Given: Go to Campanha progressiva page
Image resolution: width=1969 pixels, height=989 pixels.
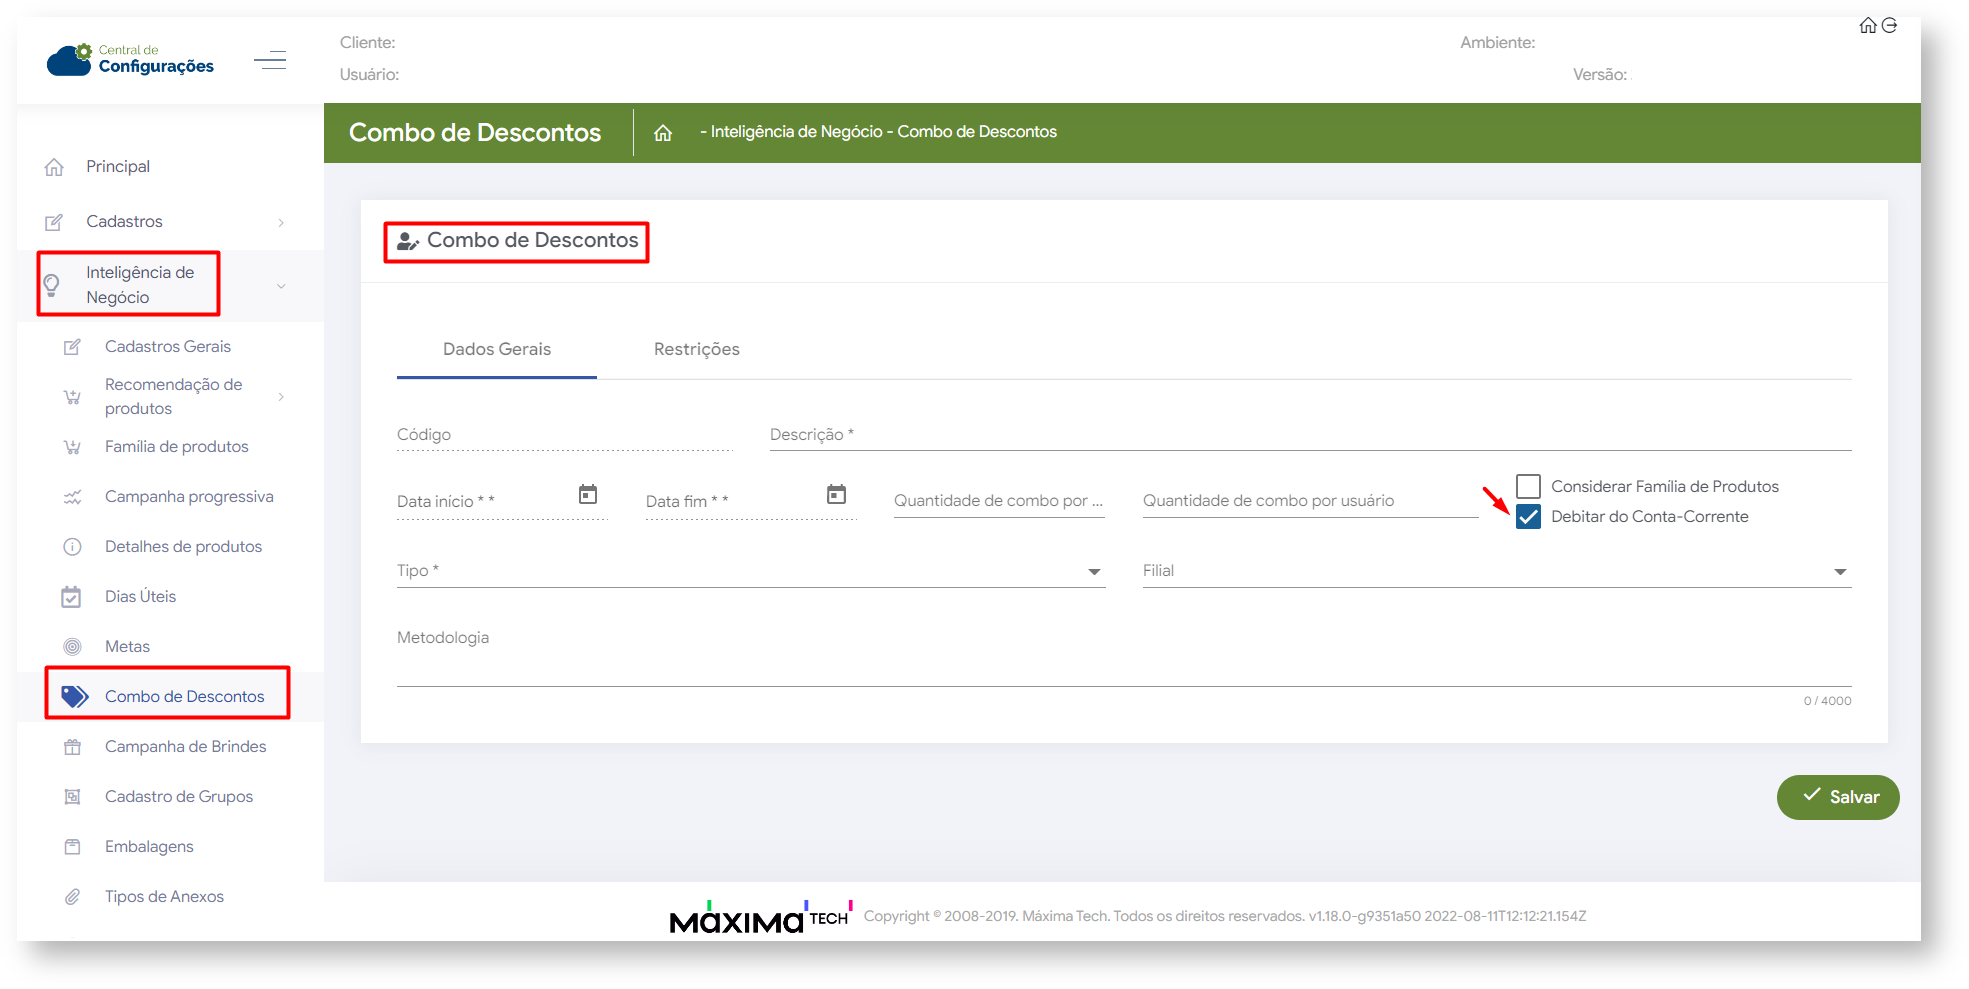Looking at the screenshot, I should click(x=189, y=497).
